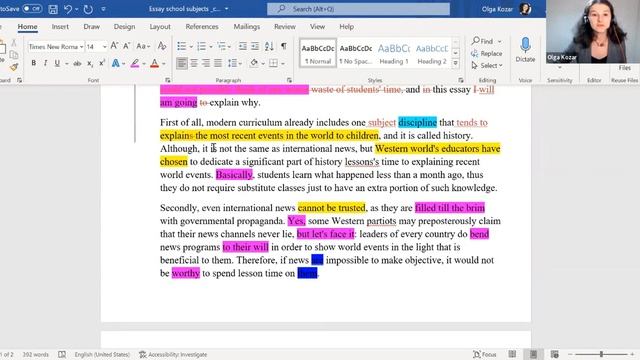Viewport: 640px width, 360px height.
Task: Apply the text highlight color
Action: [x=135, y=63]
